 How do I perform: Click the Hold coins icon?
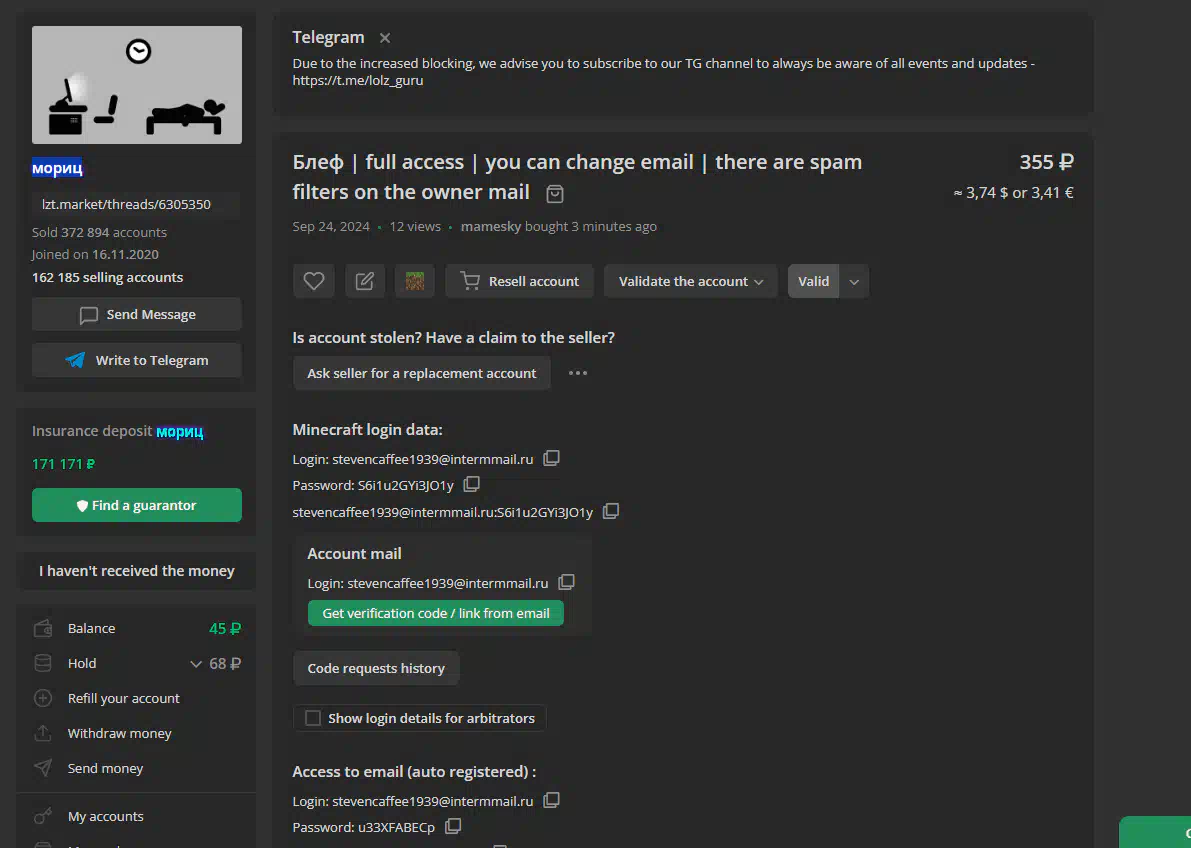pos(43,663)
